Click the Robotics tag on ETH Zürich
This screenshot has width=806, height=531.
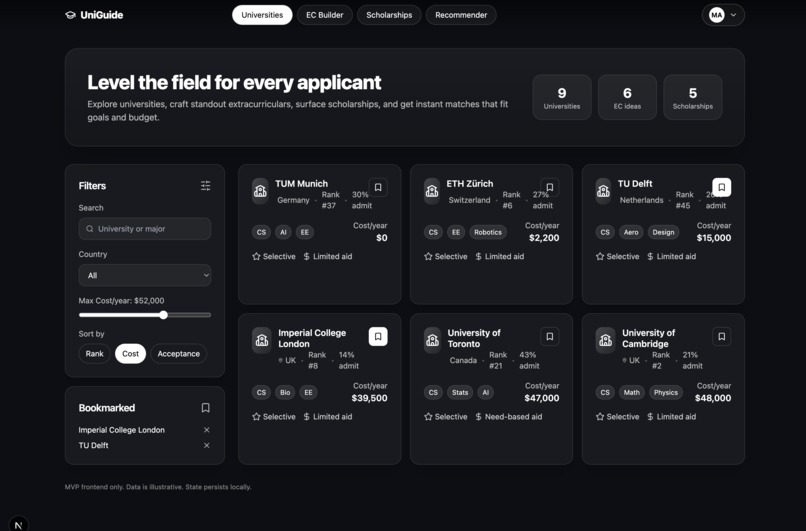click(488, 232)
